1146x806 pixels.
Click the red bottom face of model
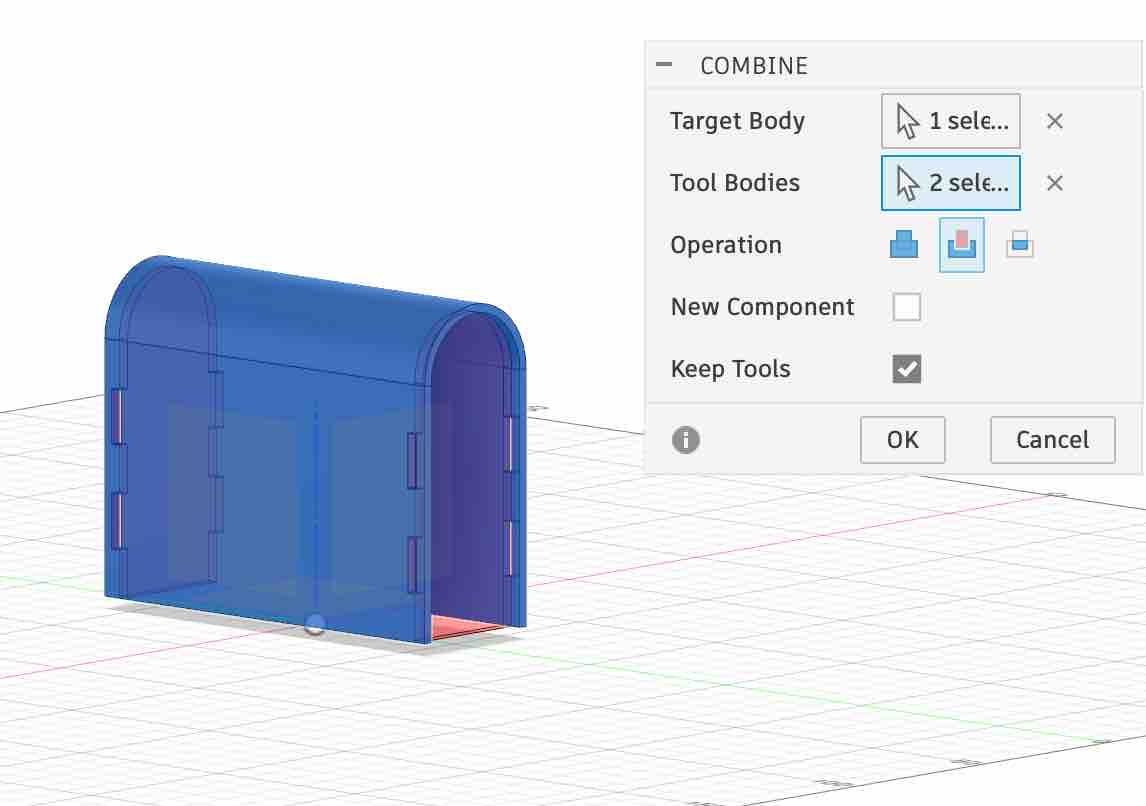point(464,627)
